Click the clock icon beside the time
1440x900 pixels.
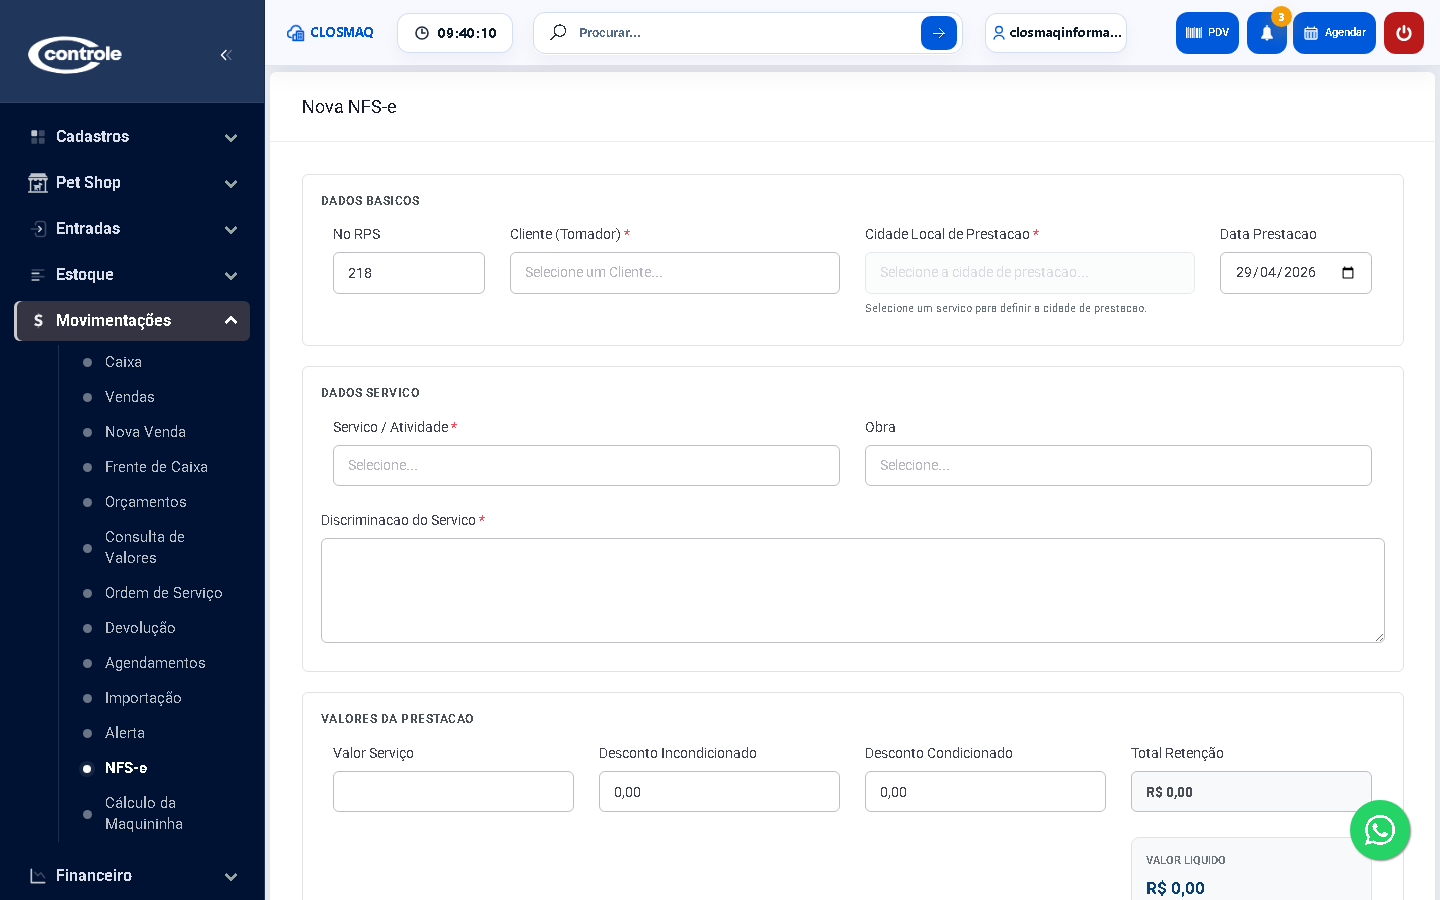point(422,33)
